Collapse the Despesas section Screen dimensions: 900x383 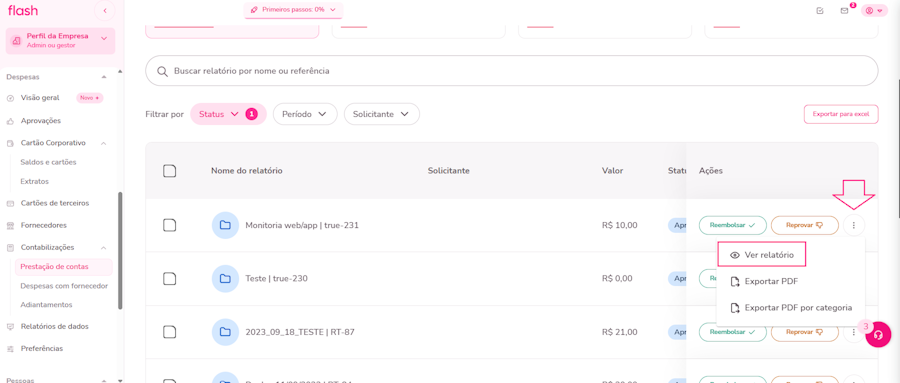tap(104, 77)
